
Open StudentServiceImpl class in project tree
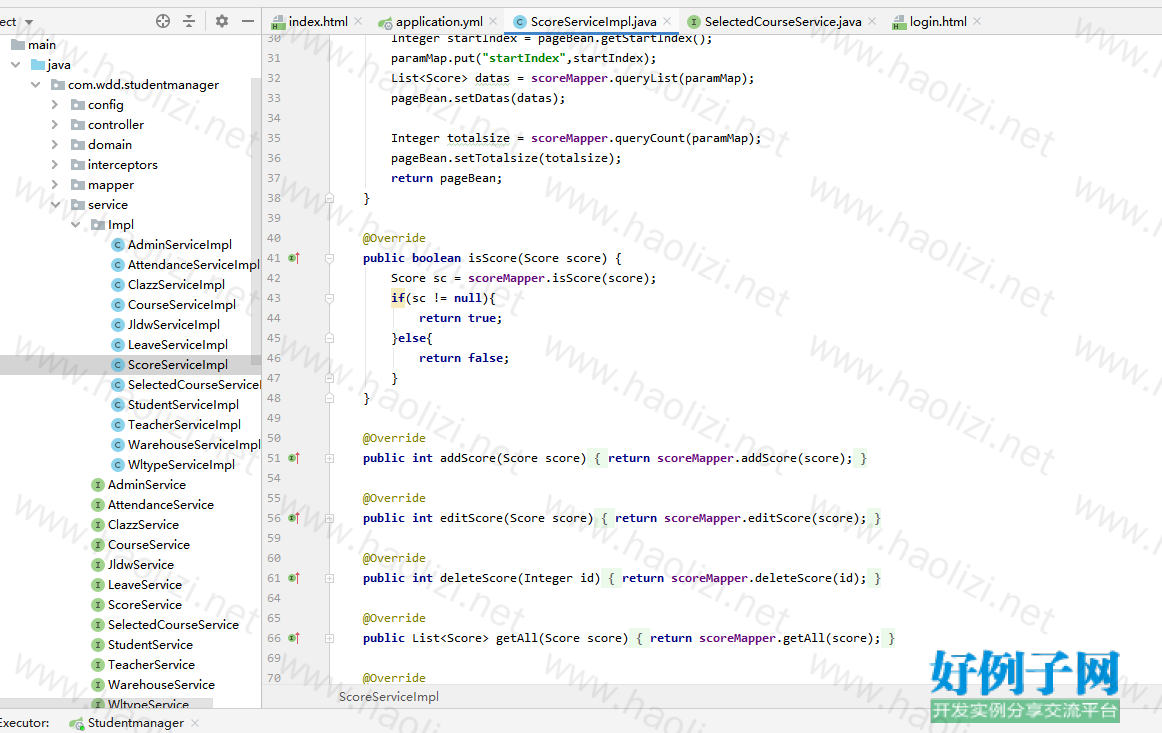(183, 405)
